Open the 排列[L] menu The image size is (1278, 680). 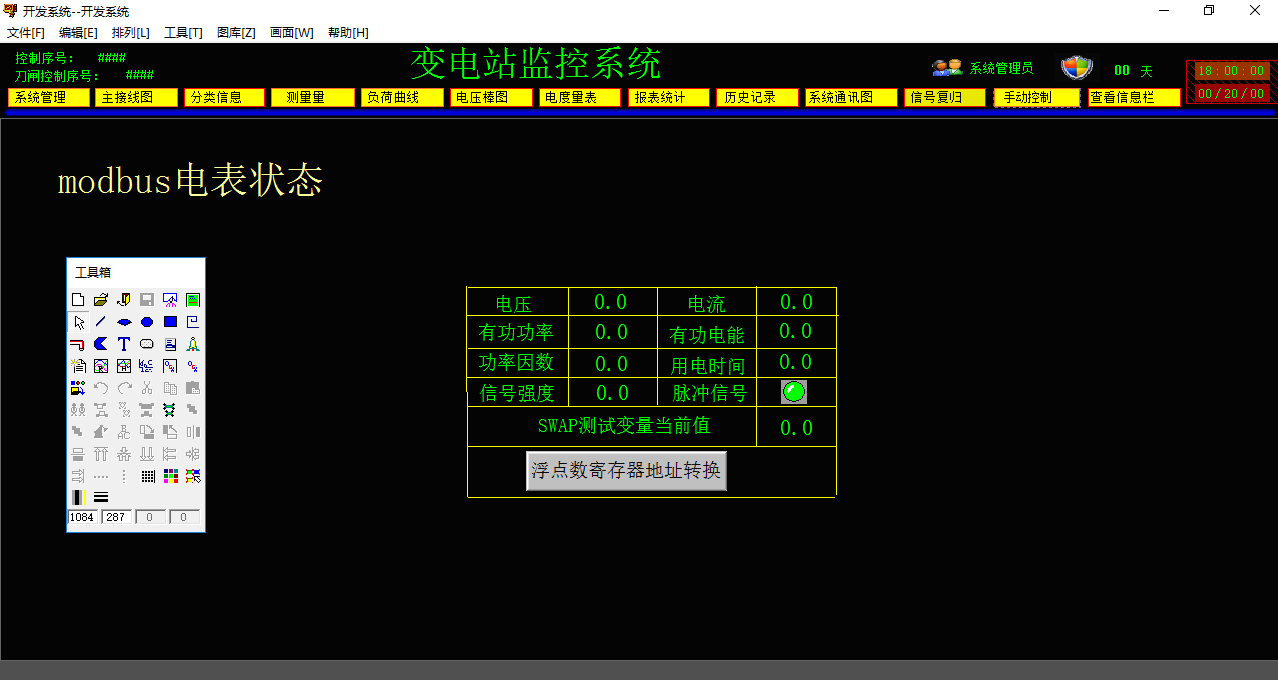[131, 33]
